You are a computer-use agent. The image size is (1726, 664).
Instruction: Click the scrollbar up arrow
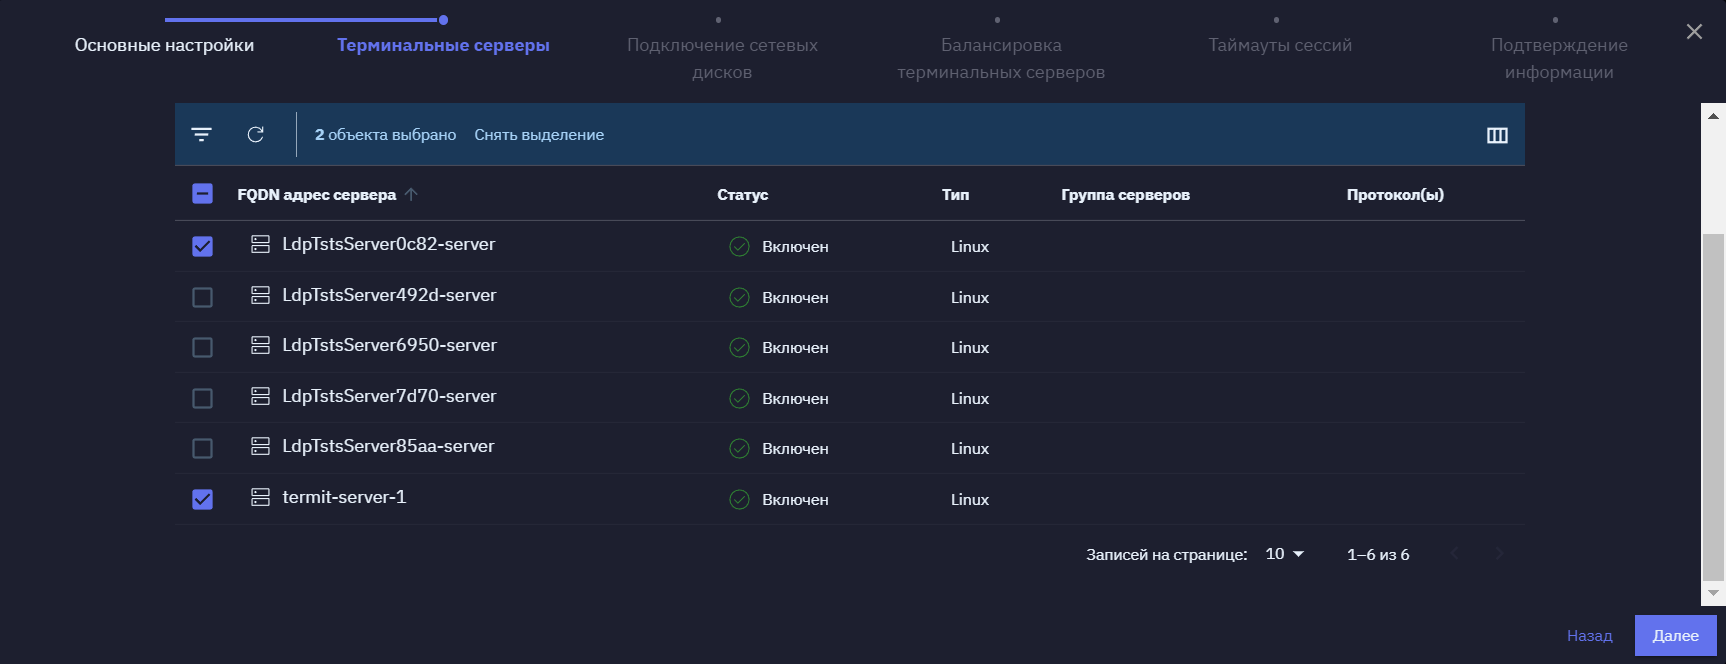point(1713,116)
